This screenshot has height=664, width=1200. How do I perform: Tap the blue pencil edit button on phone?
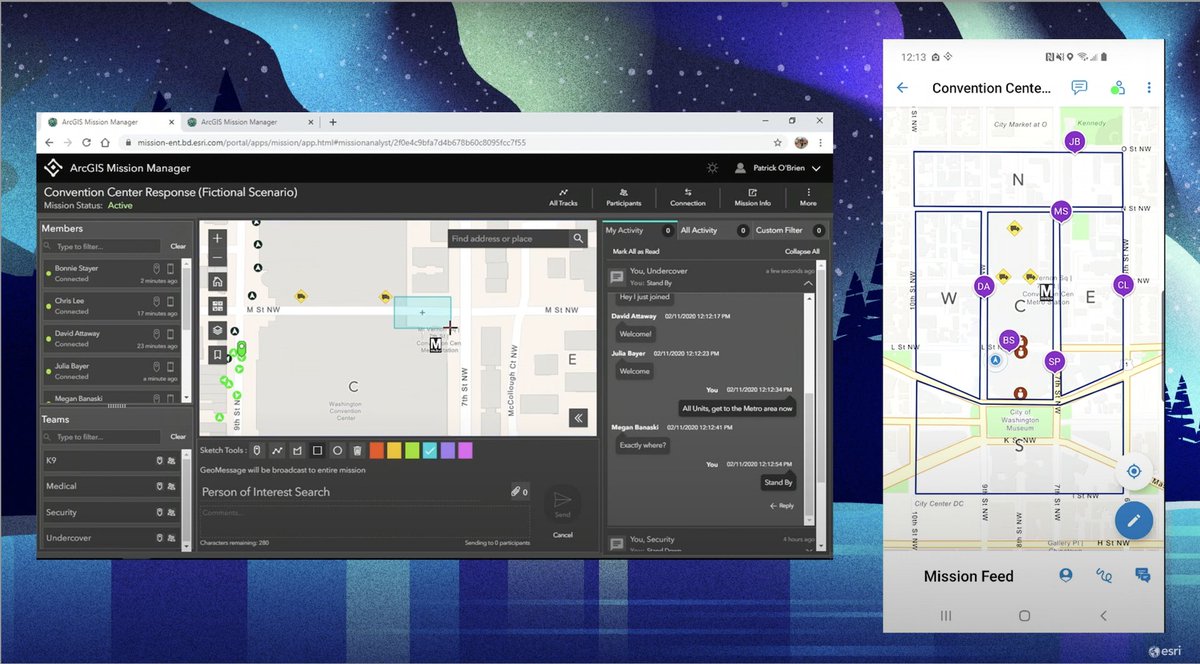[x=1134, y=520]
